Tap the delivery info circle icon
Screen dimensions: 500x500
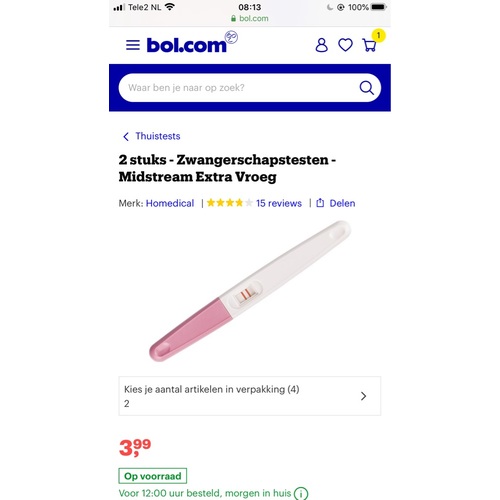pos(301,493)
